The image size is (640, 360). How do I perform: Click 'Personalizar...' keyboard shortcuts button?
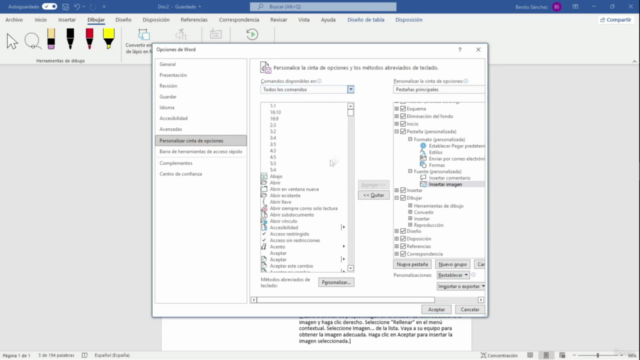(336, 282)
